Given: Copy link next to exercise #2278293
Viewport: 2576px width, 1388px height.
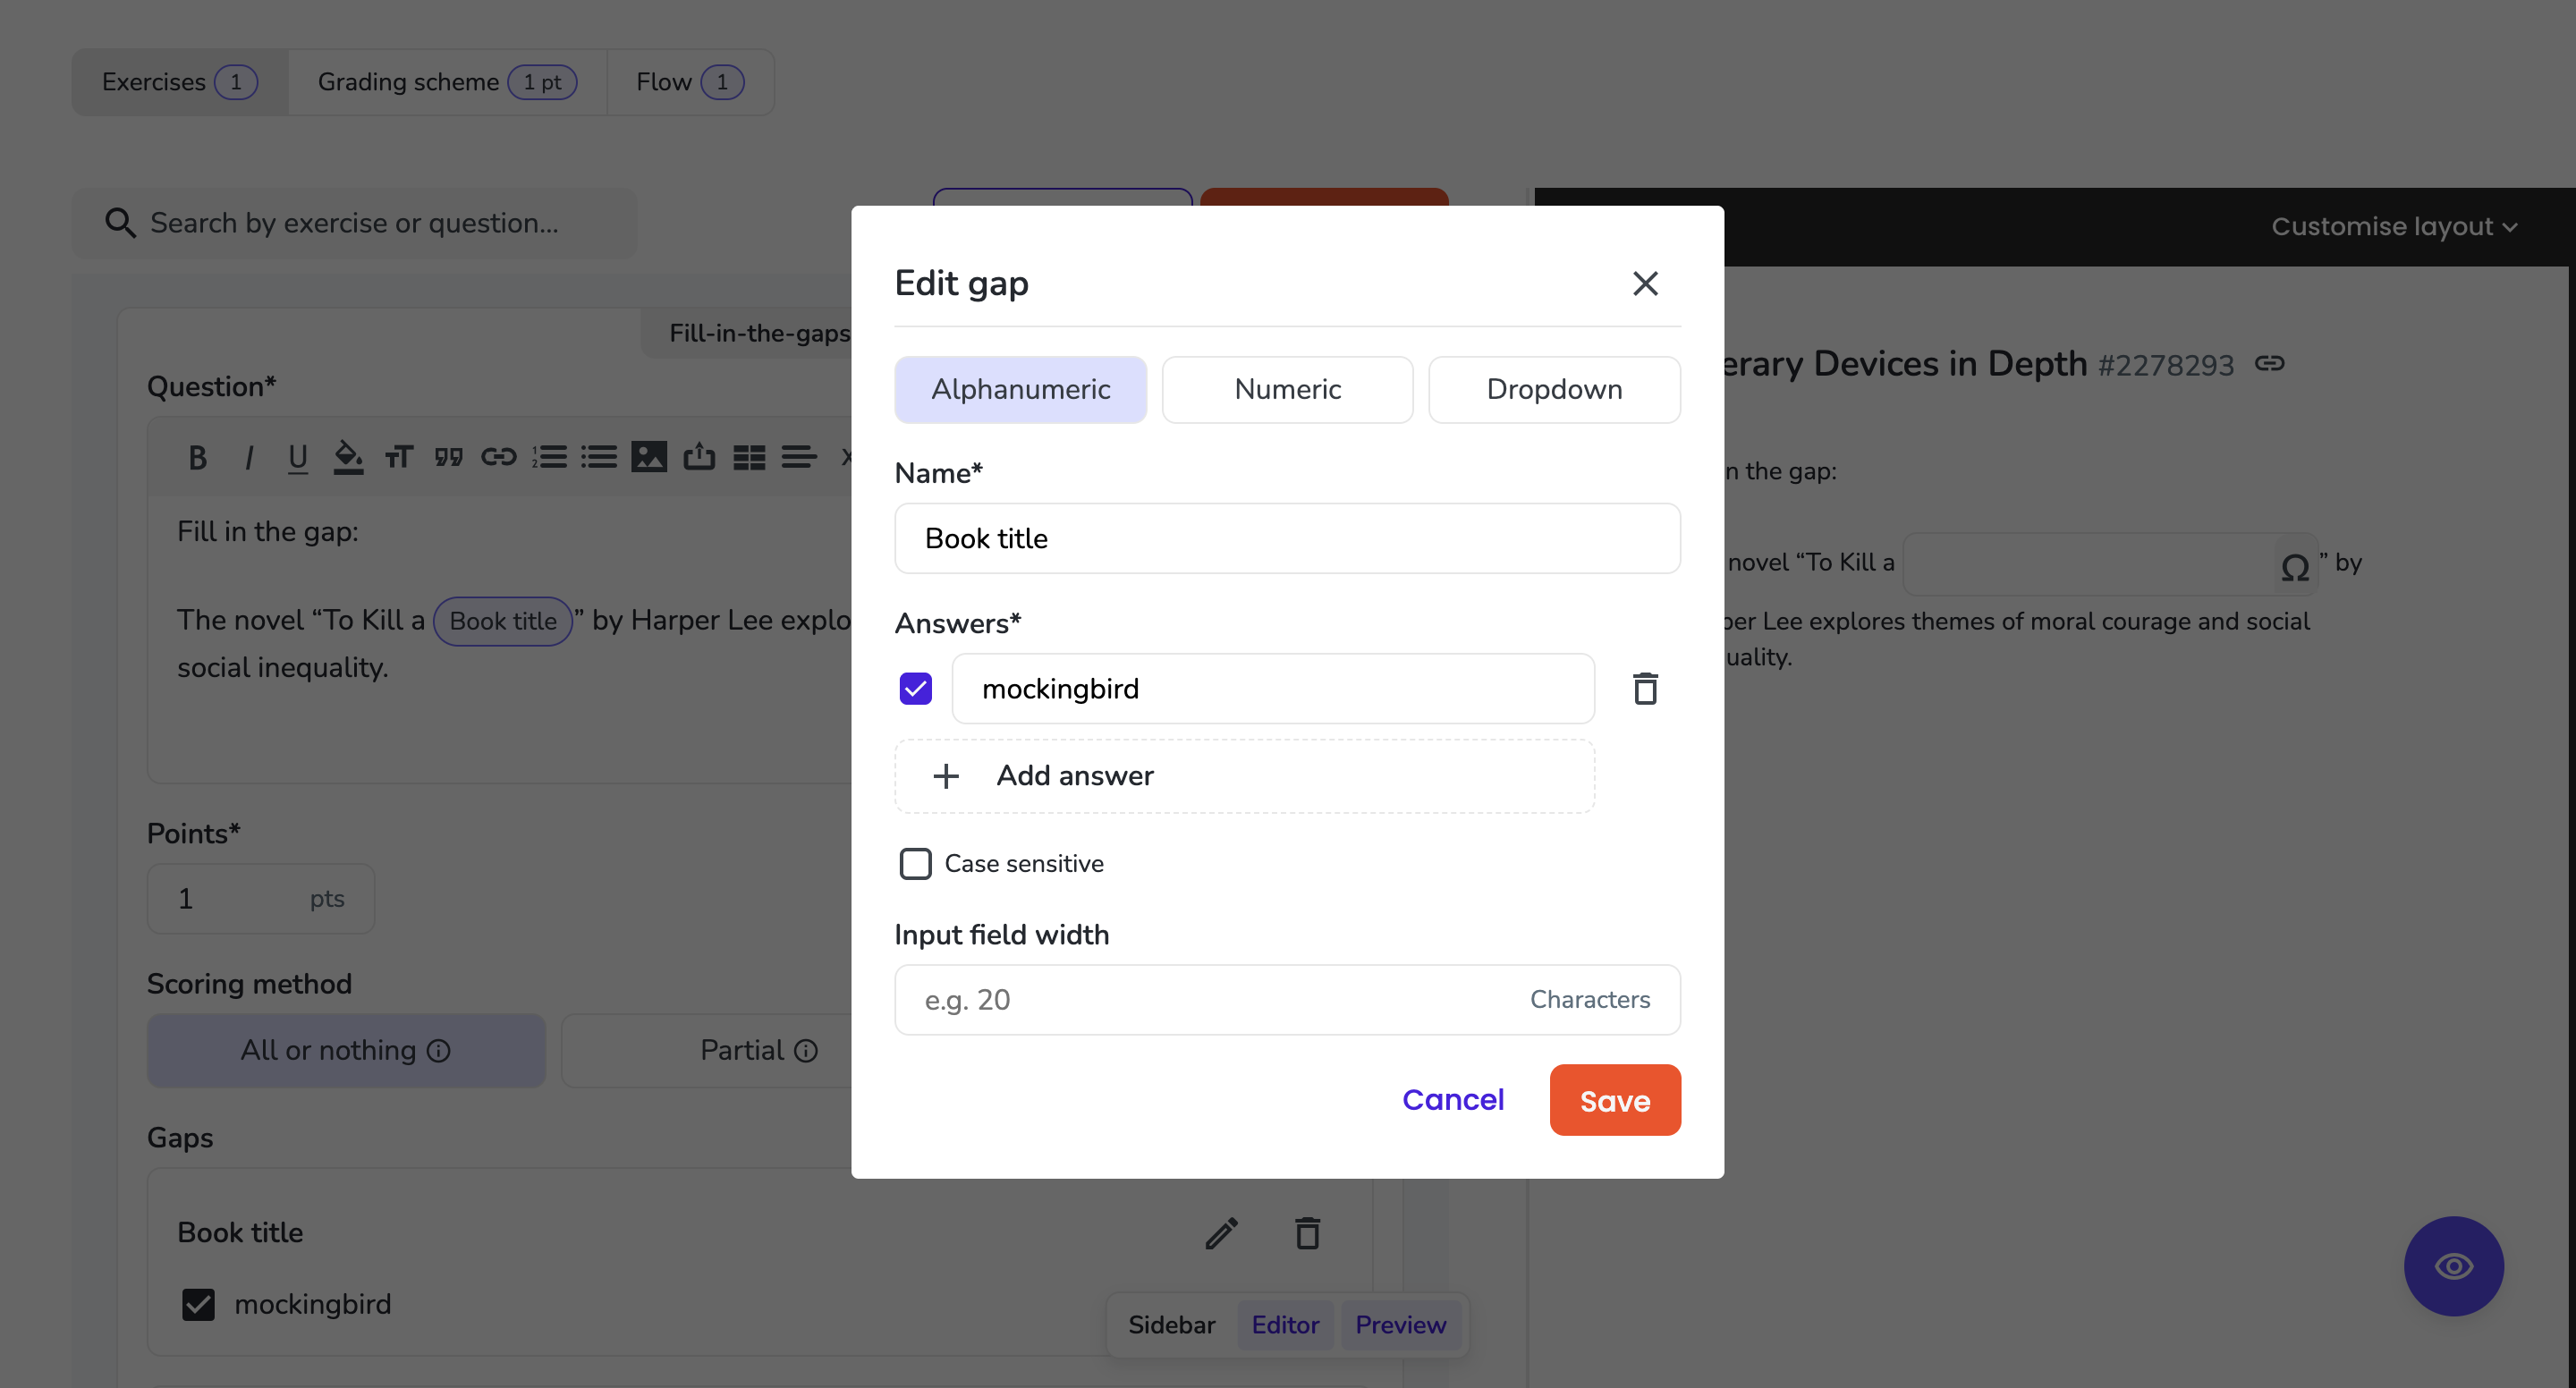Looking at the screenshot, I should tap(2269, 364).
